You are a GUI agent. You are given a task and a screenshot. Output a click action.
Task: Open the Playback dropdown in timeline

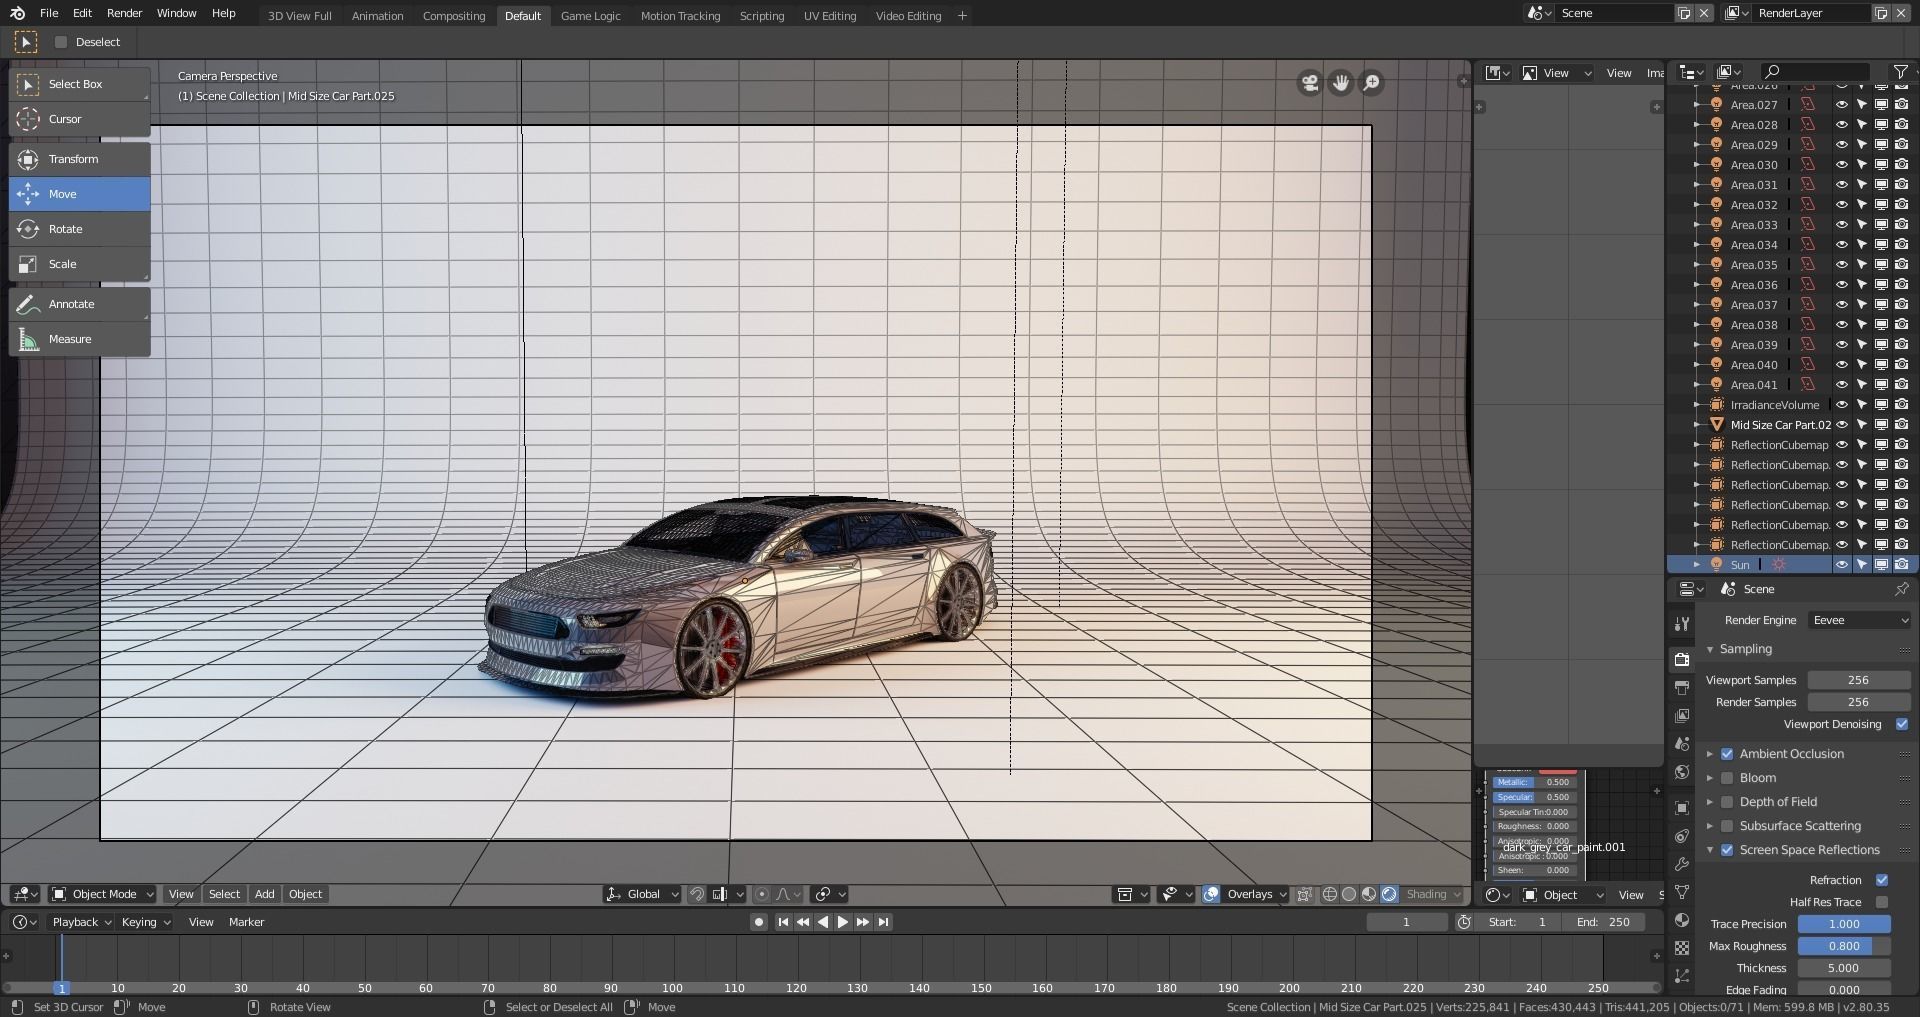(x=81, y=922)
